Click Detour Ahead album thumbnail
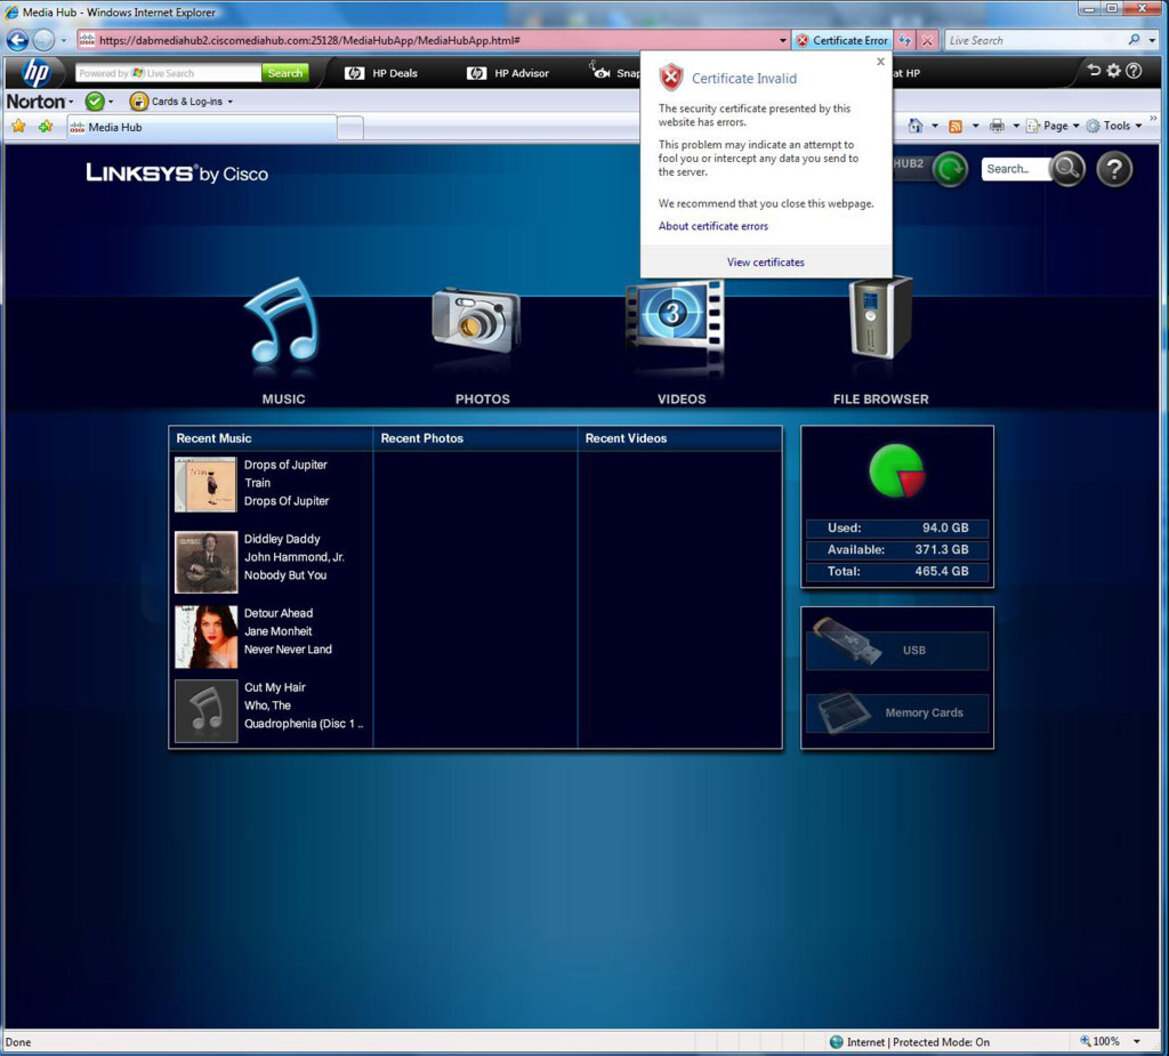The height and width of the screenshot is (1056, 1169). pyautogui.click(x=206, y=636)
